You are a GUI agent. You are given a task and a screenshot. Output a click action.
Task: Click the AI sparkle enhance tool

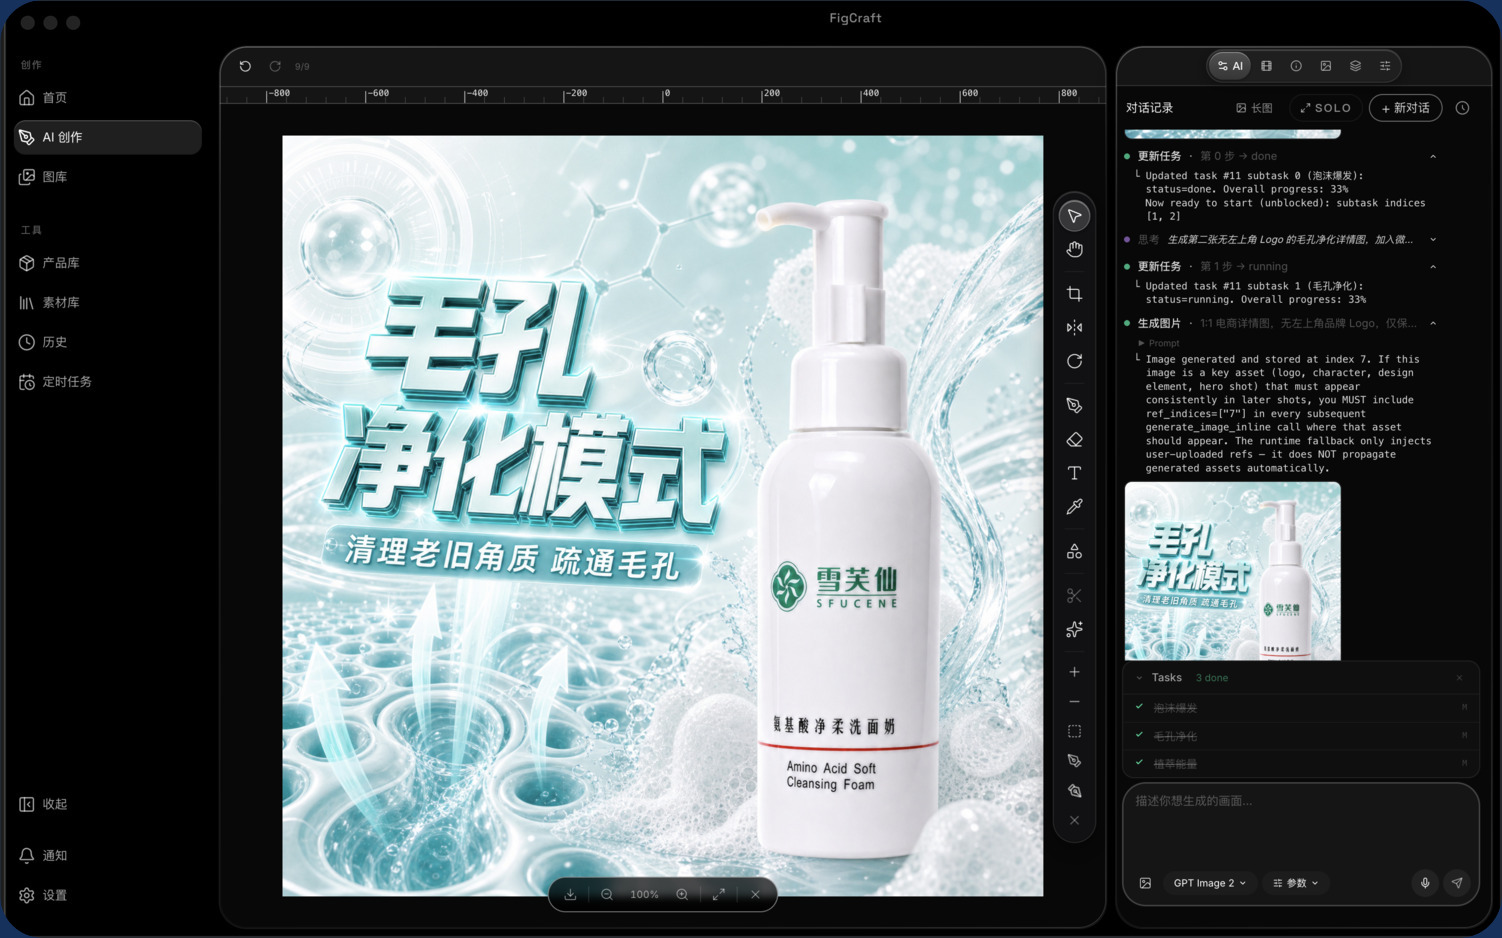coord(1074,629)
